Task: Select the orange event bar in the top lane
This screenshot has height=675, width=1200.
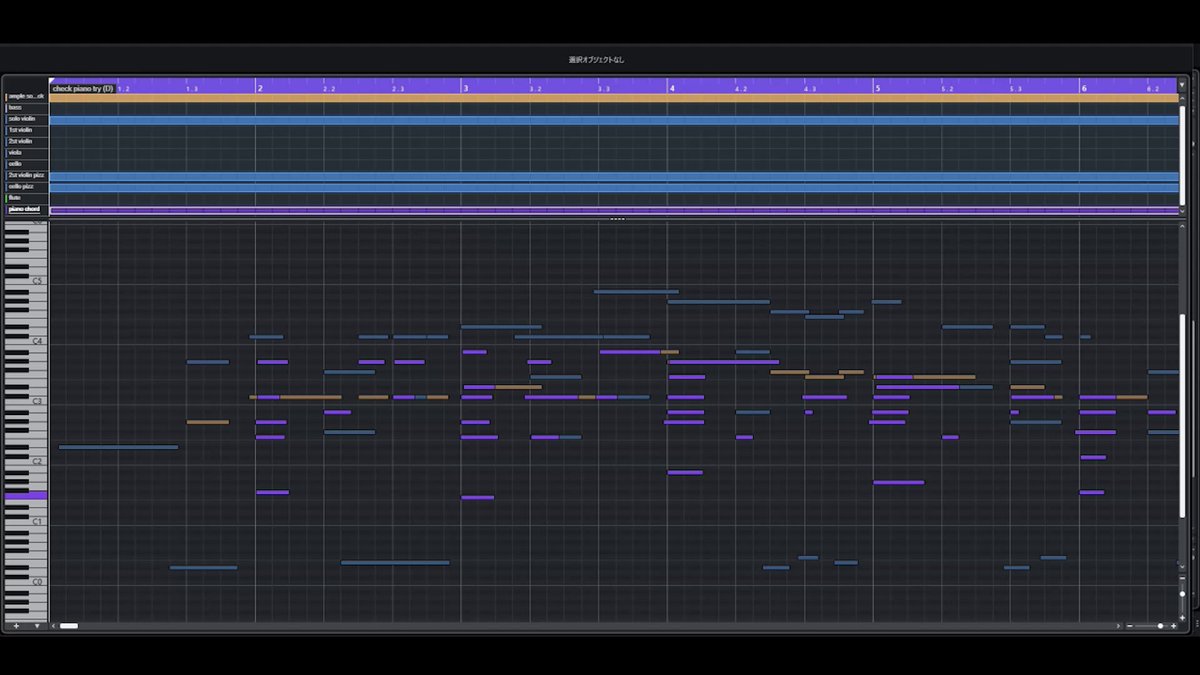Action: pos(614,98)
